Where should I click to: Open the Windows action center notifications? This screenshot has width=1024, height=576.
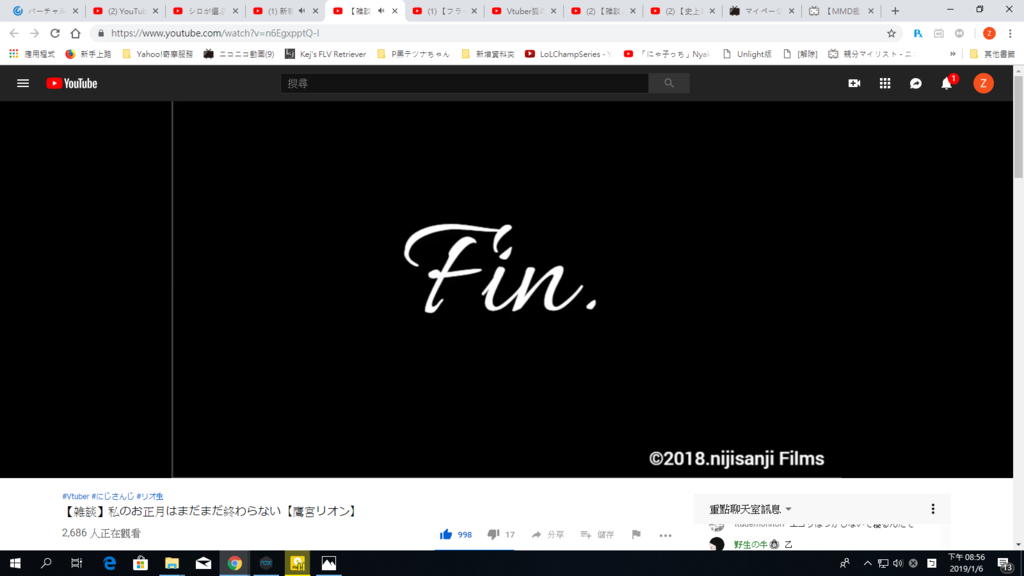click(1006, 563)
